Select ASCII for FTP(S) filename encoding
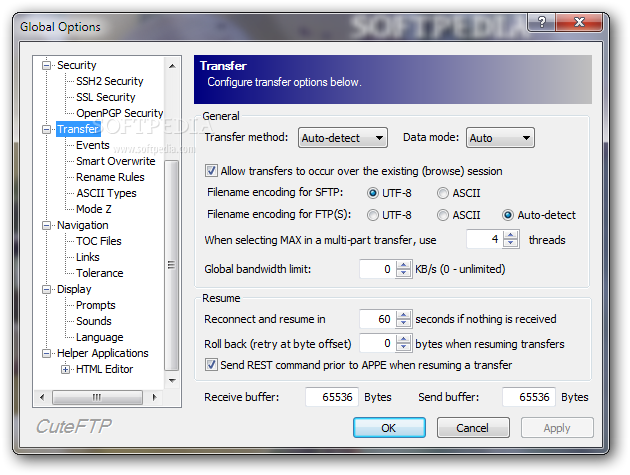630x475 pixels. 443,215
